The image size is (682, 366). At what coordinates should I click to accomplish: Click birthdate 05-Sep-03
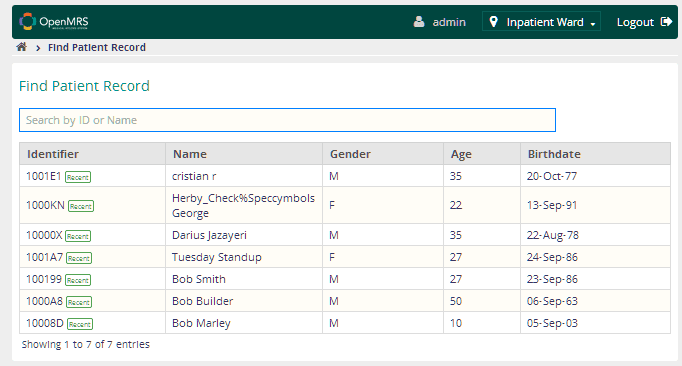pos(552,323)
